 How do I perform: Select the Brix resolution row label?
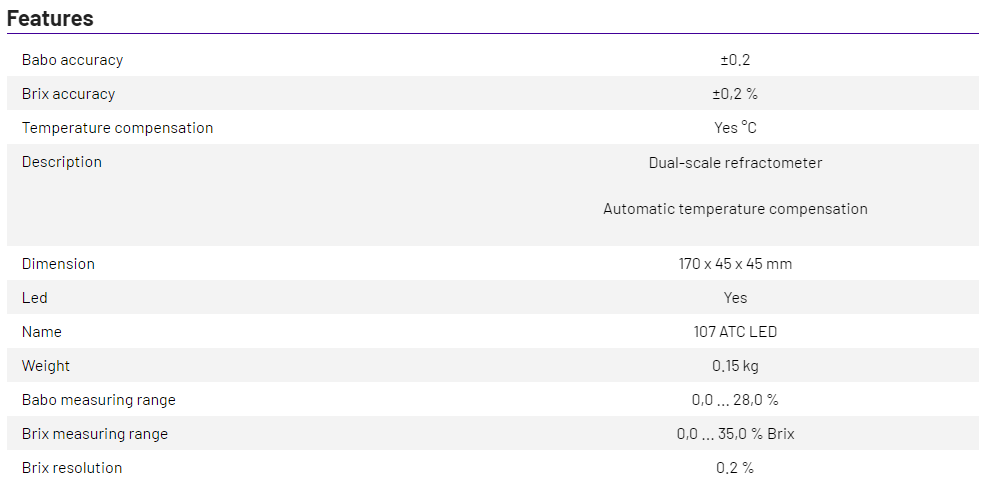72,468
